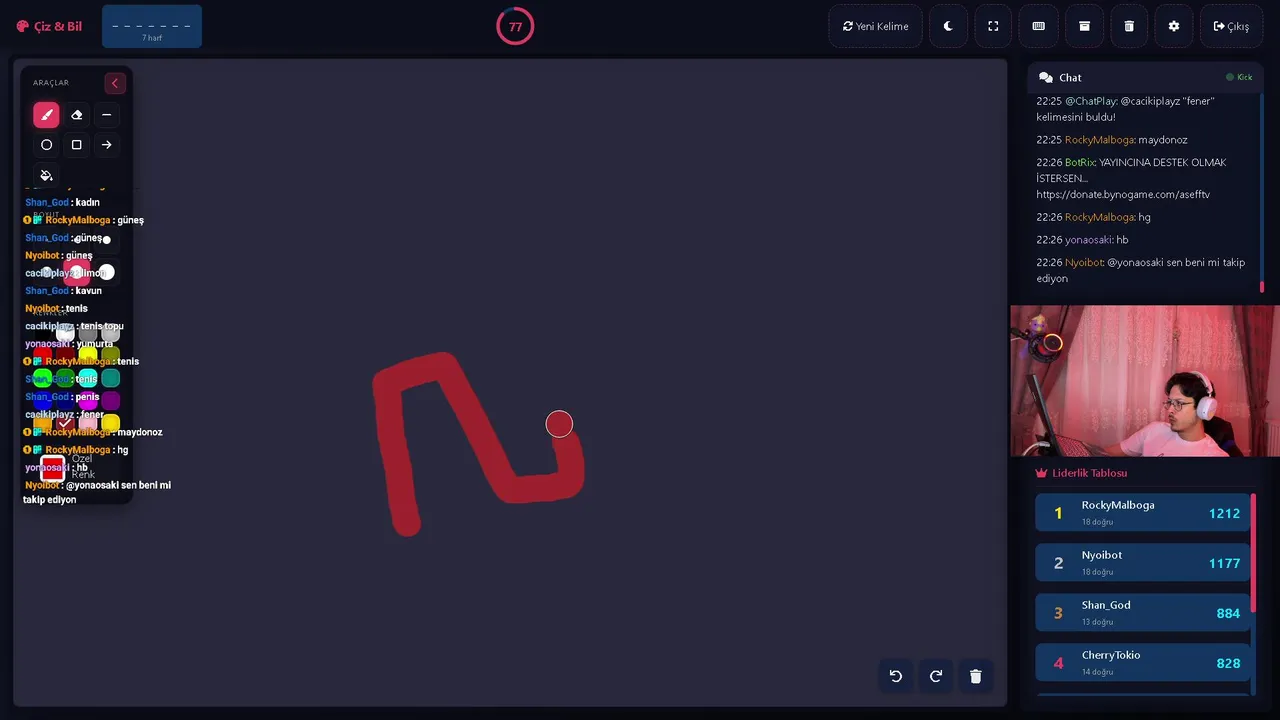The height and width of the screenshot is (720, 1280).
Task: Click the archive box icon in top bar
Action: [x=1084, y=26]
